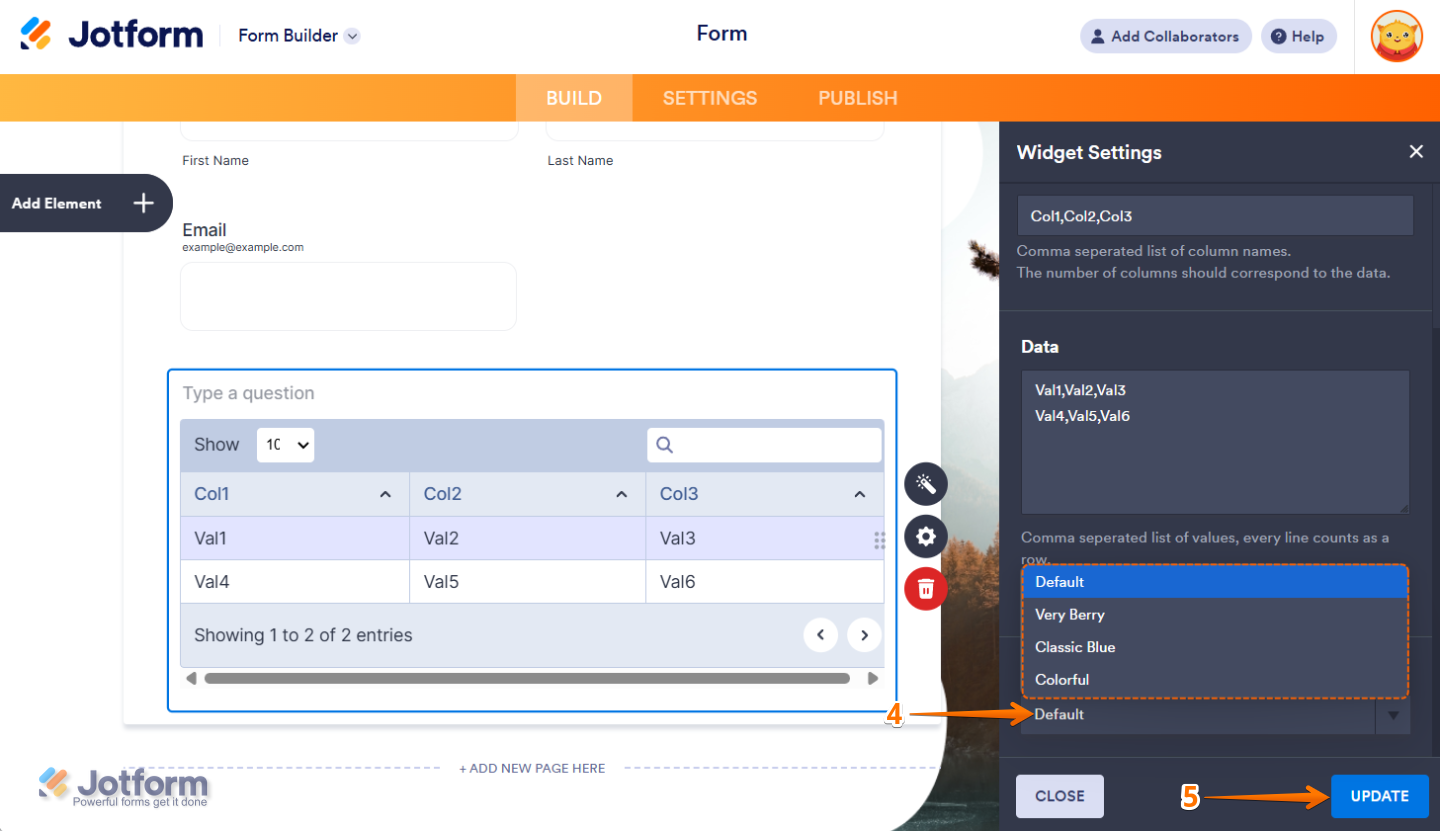Image resolution: width=1440 pixels, height=831 pixels.
Task: Switch to the SETTINGS tab
Action: click(709, 97)
